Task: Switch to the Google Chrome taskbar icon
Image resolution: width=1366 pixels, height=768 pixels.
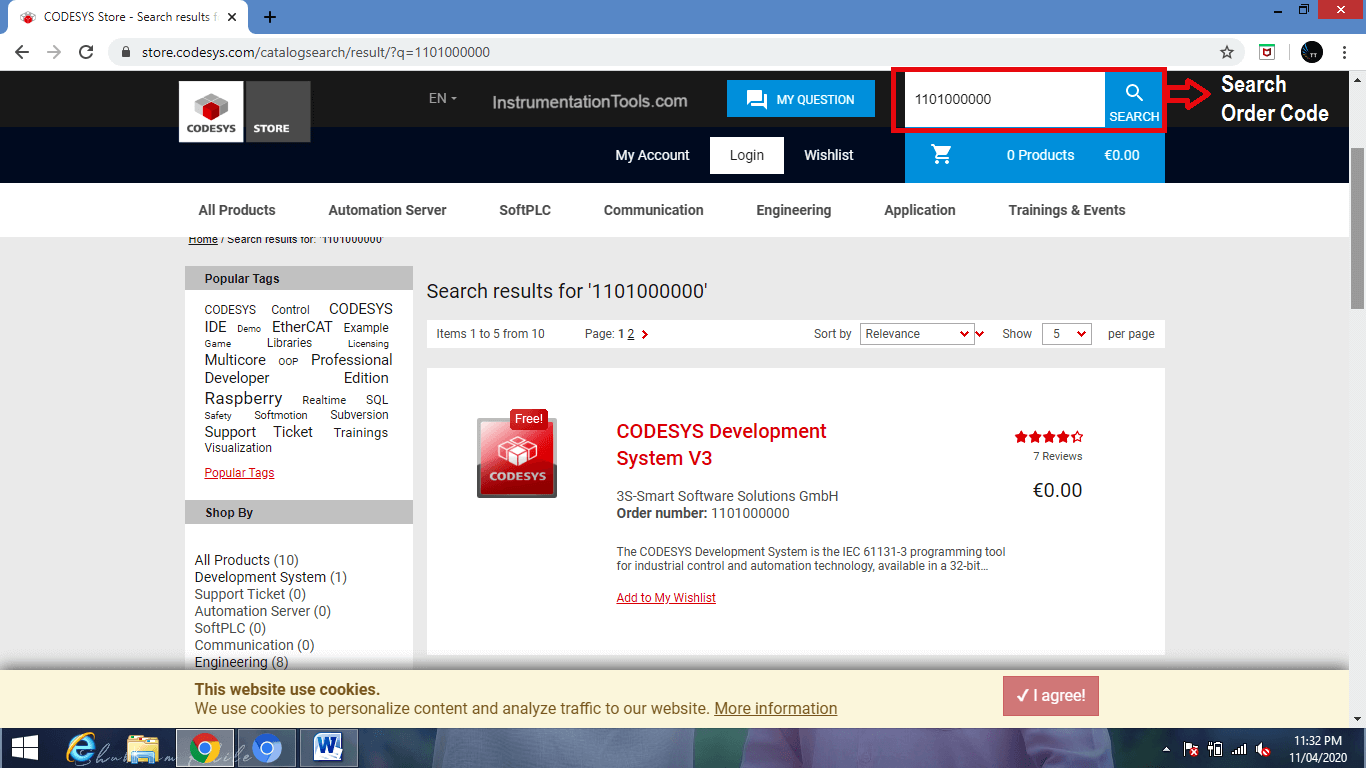Action: click(x=205, y=748)
